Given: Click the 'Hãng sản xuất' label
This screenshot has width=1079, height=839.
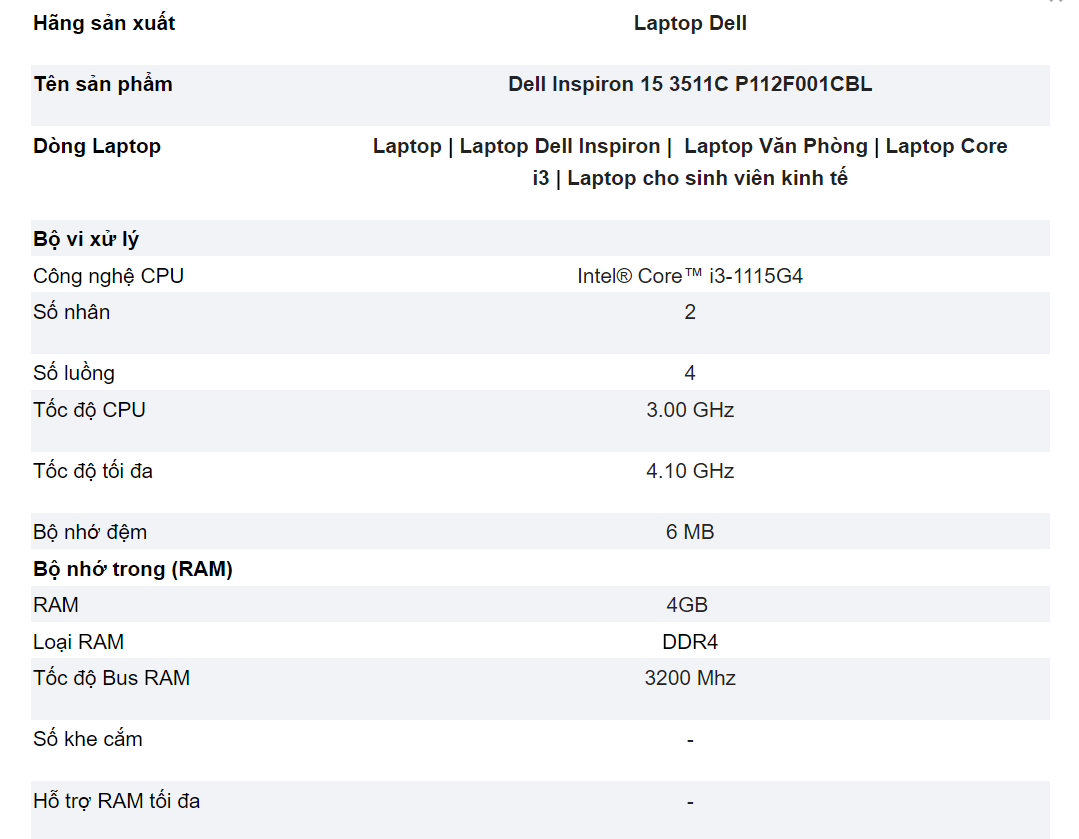Looking at the screenshot, I should 104,23.
